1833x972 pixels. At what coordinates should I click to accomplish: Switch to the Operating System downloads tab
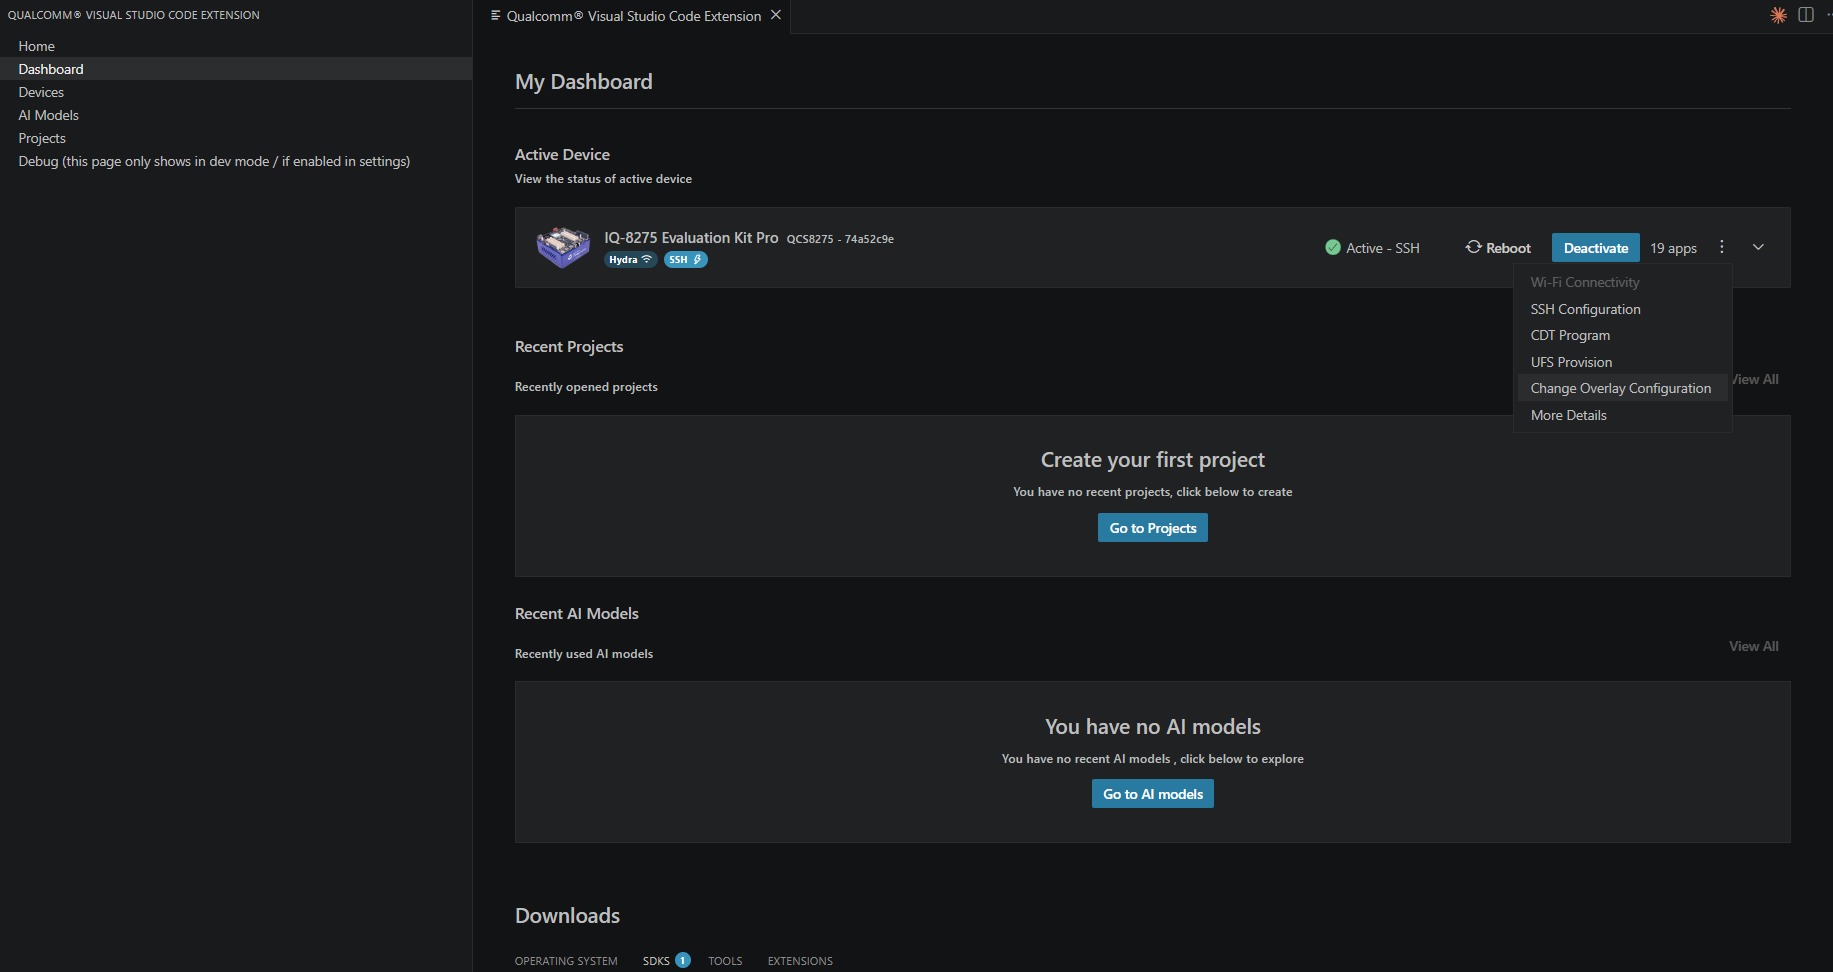point(566,961)
